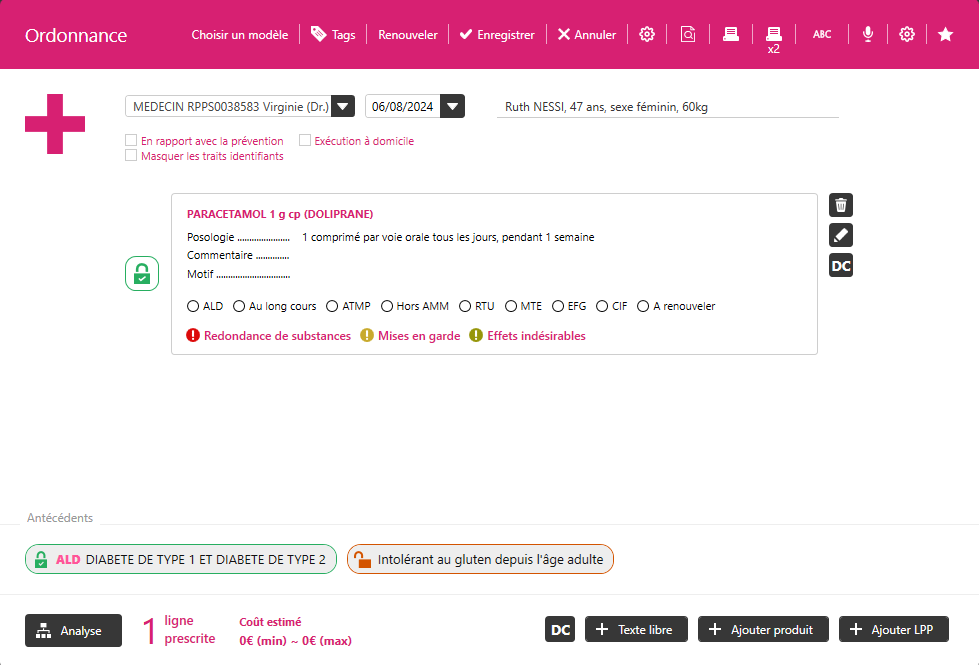
Task: Open the prescription preview magnifier icon
Action: click(688, 35)
